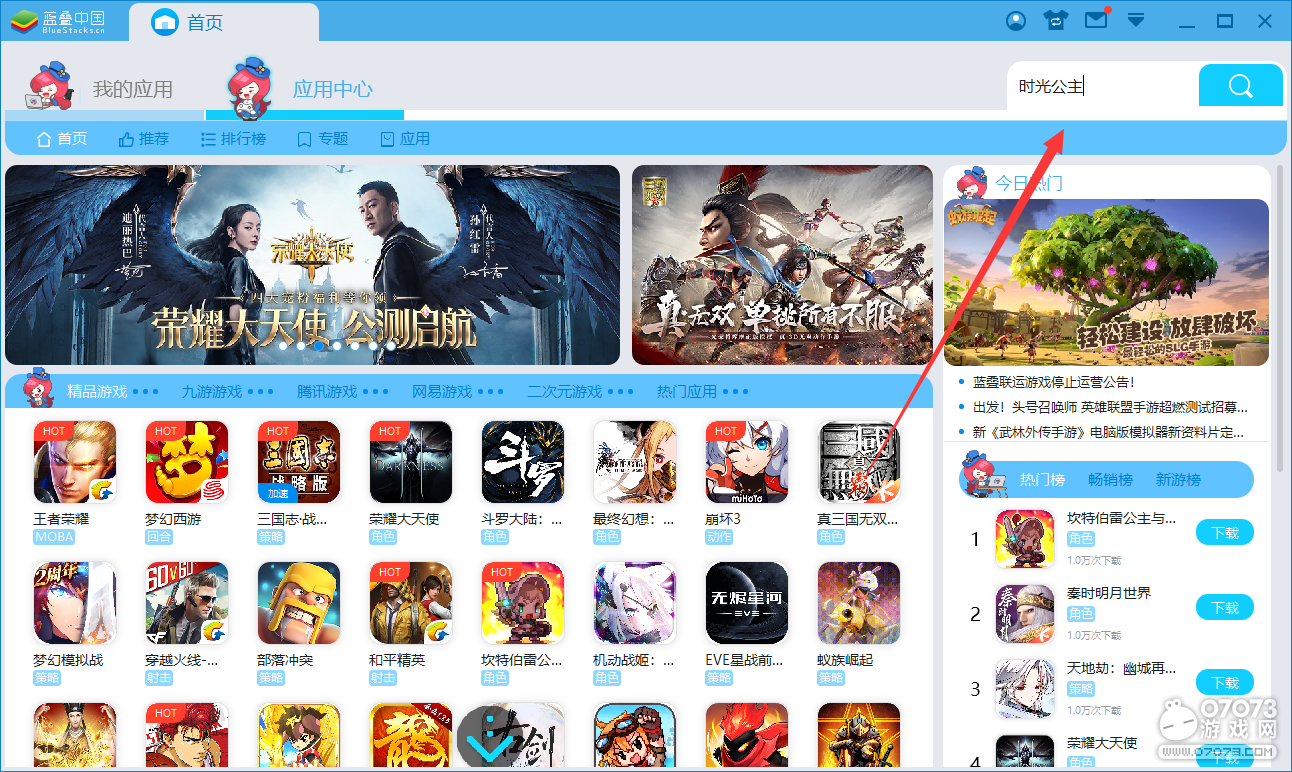Download 天地劫：幽城再临
This screenshot has width=1292, height=772.
tap(1225, 683)
